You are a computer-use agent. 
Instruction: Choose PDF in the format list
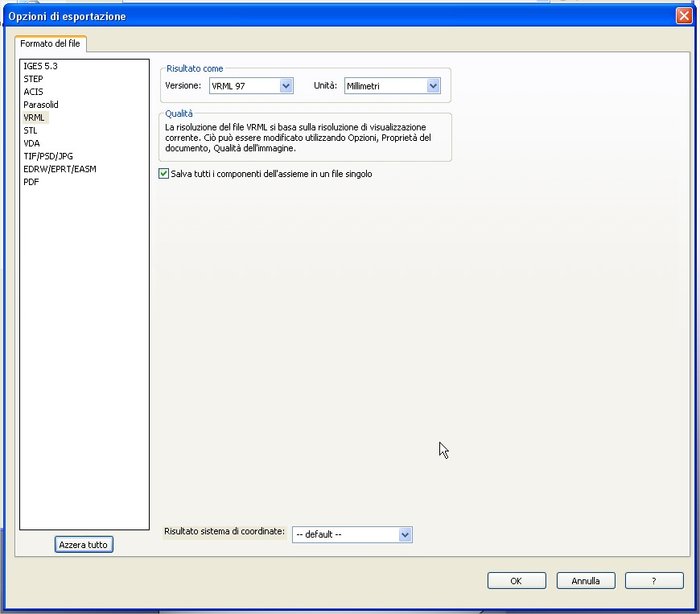tap(31, 182)
